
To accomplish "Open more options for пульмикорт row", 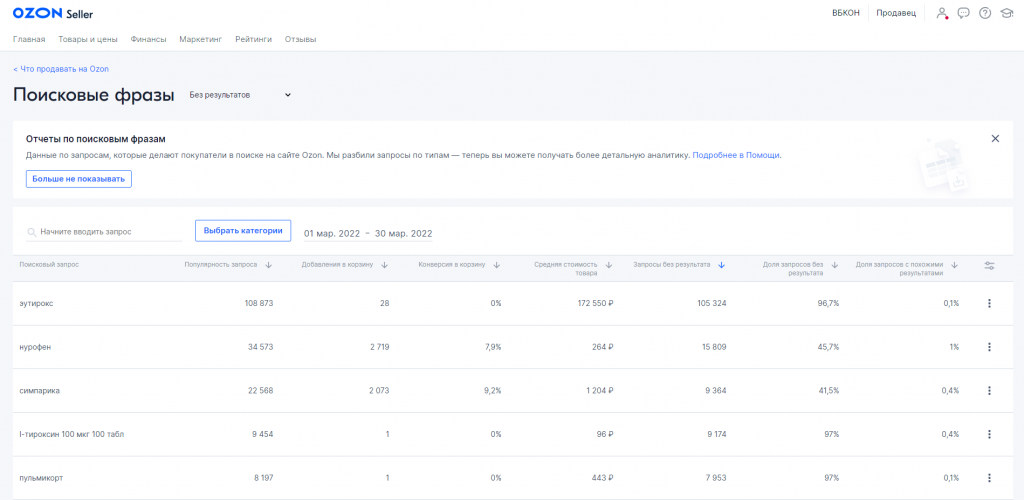I will coord(989,478).
